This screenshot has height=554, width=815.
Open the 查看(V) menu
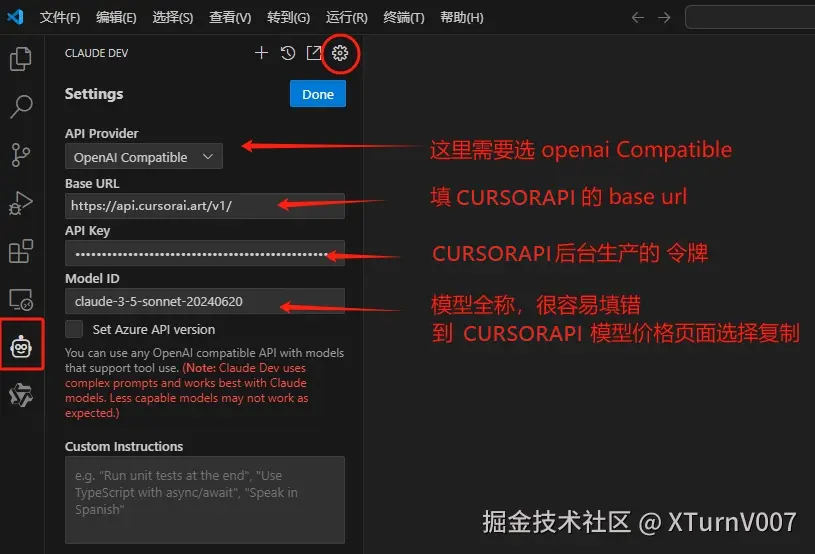click(230, 18)
